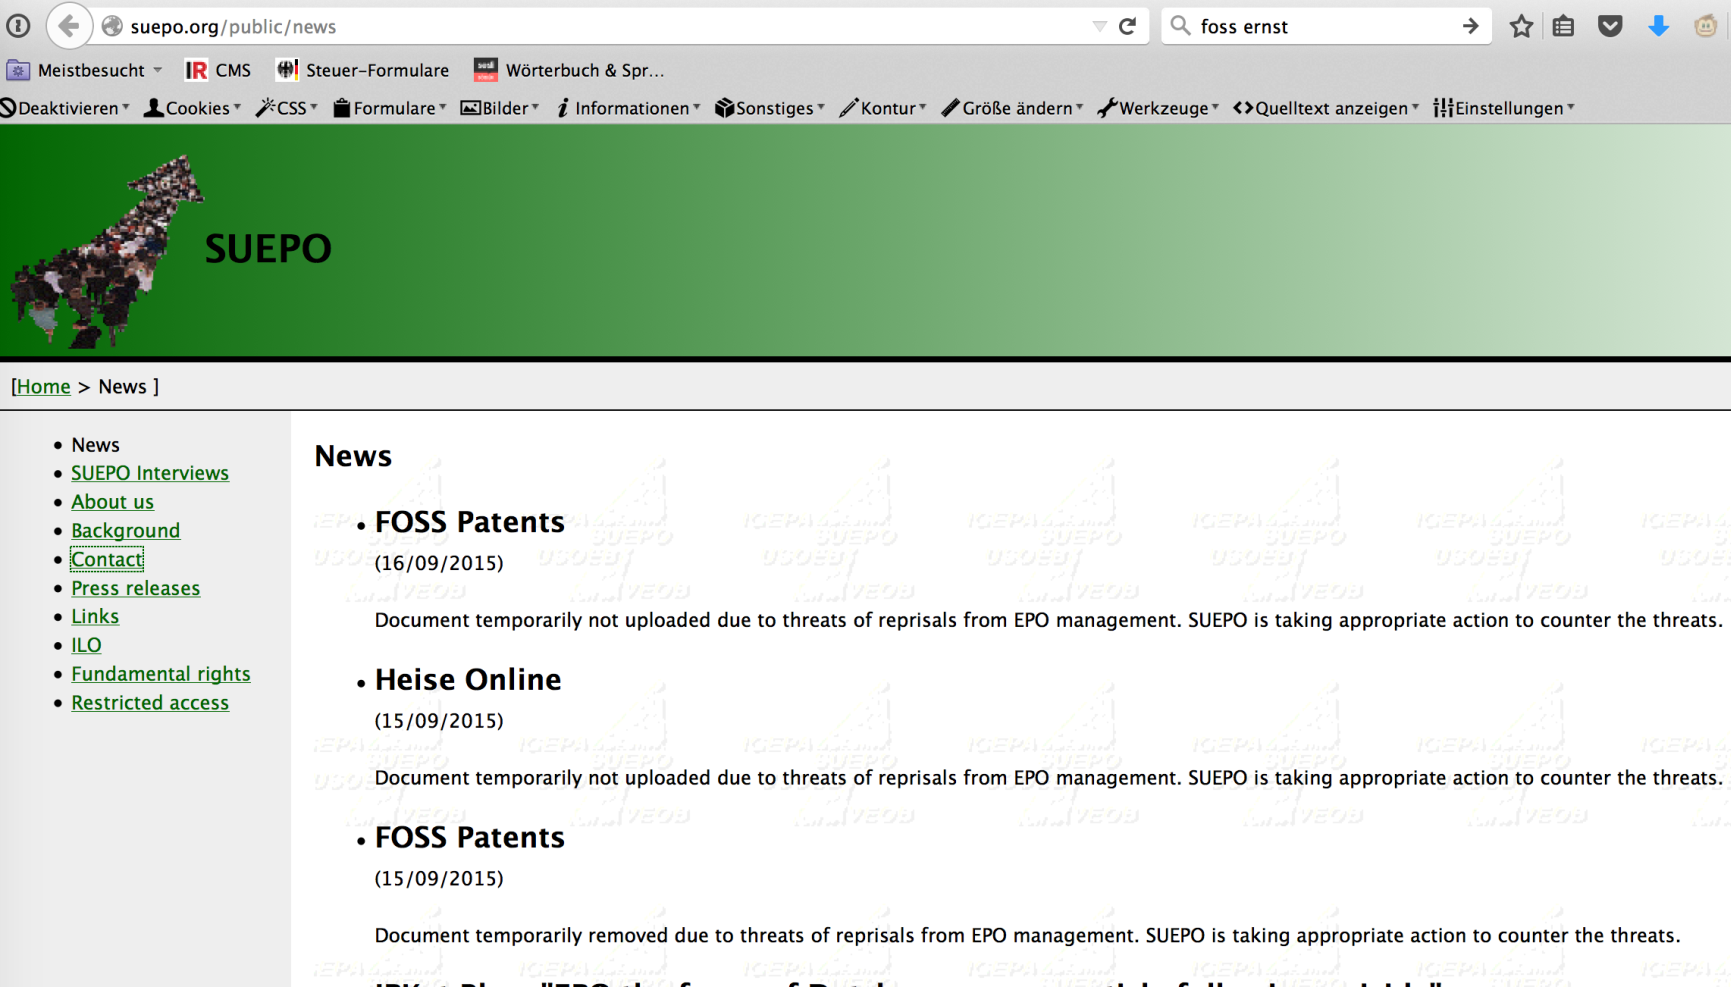Click the Pocket save icon
Screen dimensions: 1731x987
click(x=1610, y=26)
